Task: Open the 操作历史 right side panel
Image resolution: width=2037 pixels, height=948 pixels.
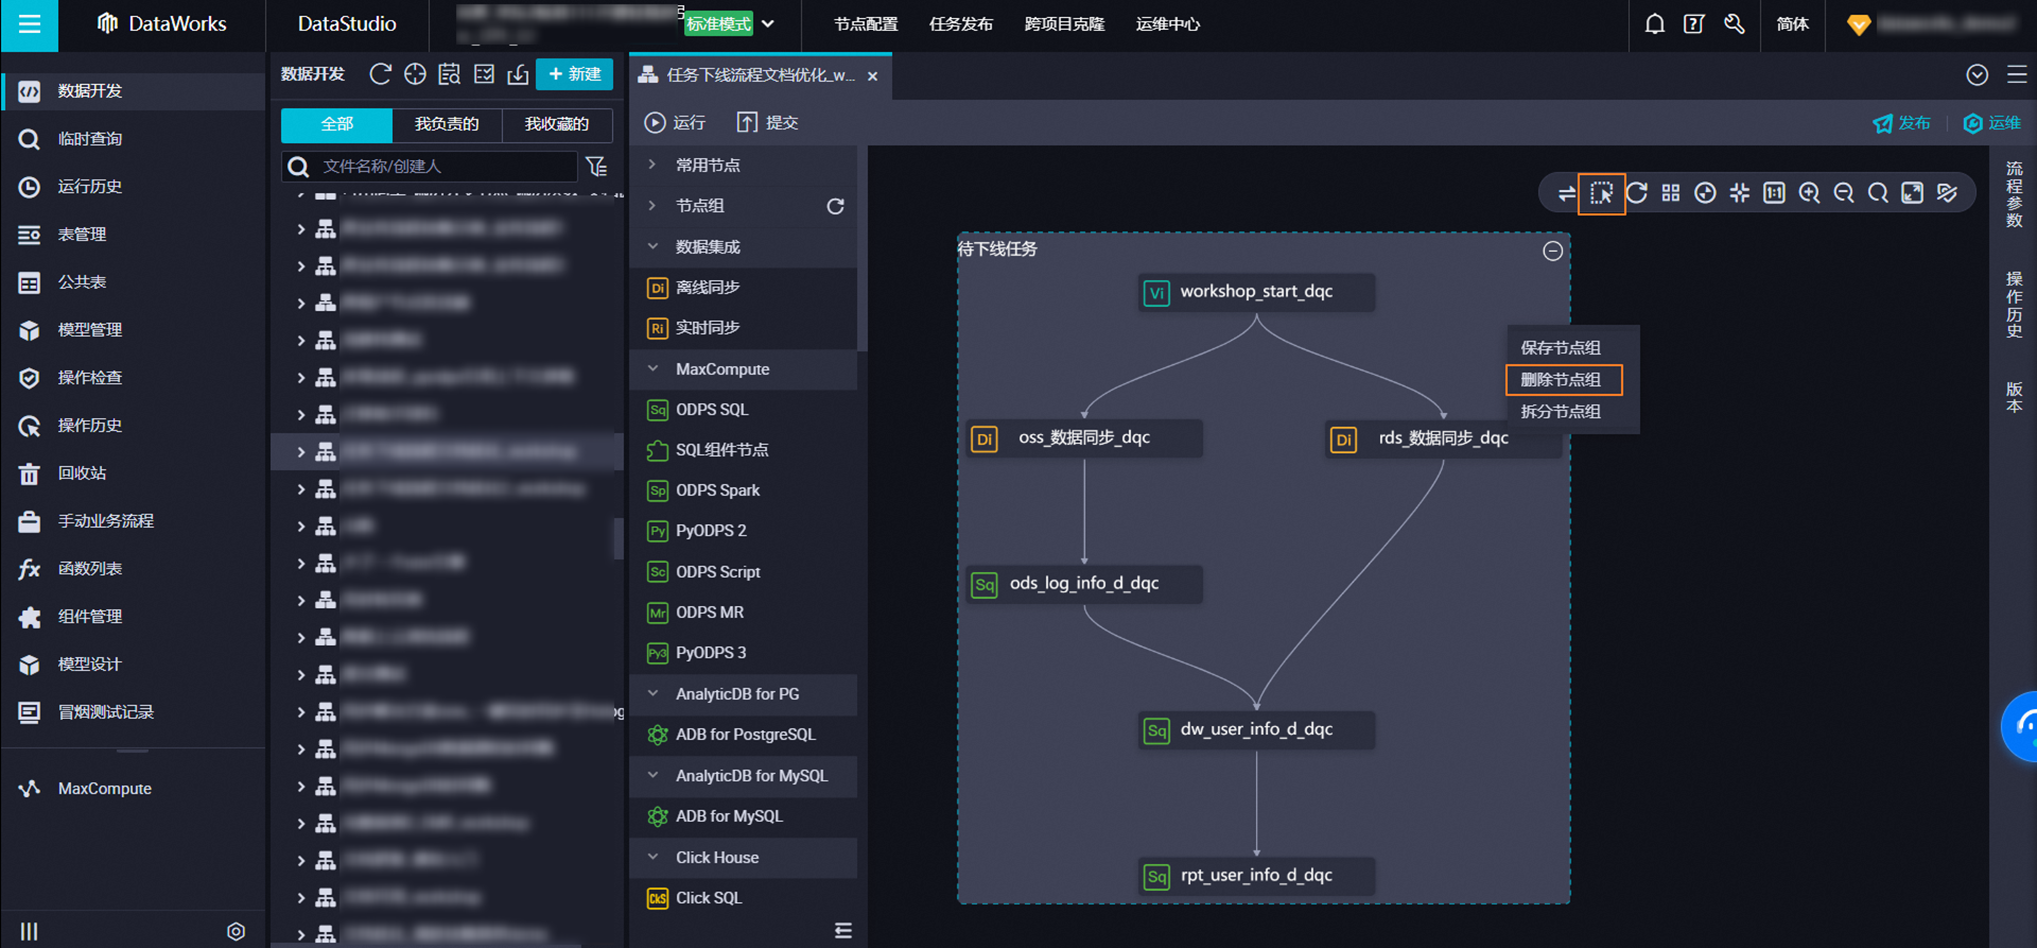Action: [x=2014, y=305]
